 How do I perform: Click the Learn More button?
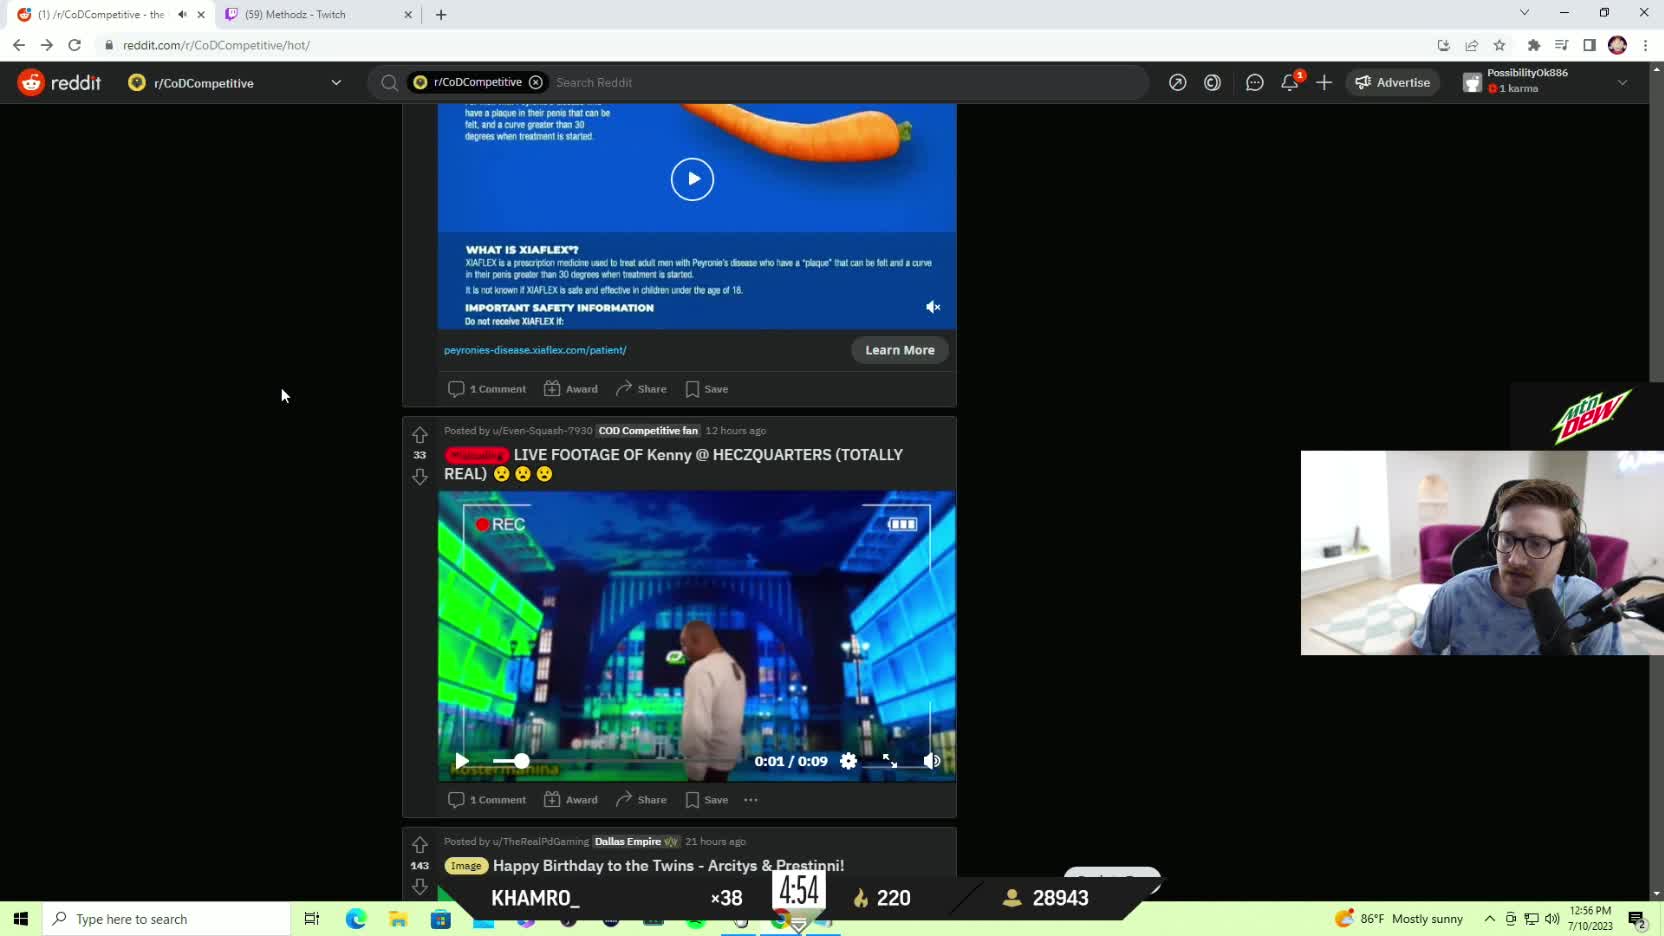click(x=899, y=350)
